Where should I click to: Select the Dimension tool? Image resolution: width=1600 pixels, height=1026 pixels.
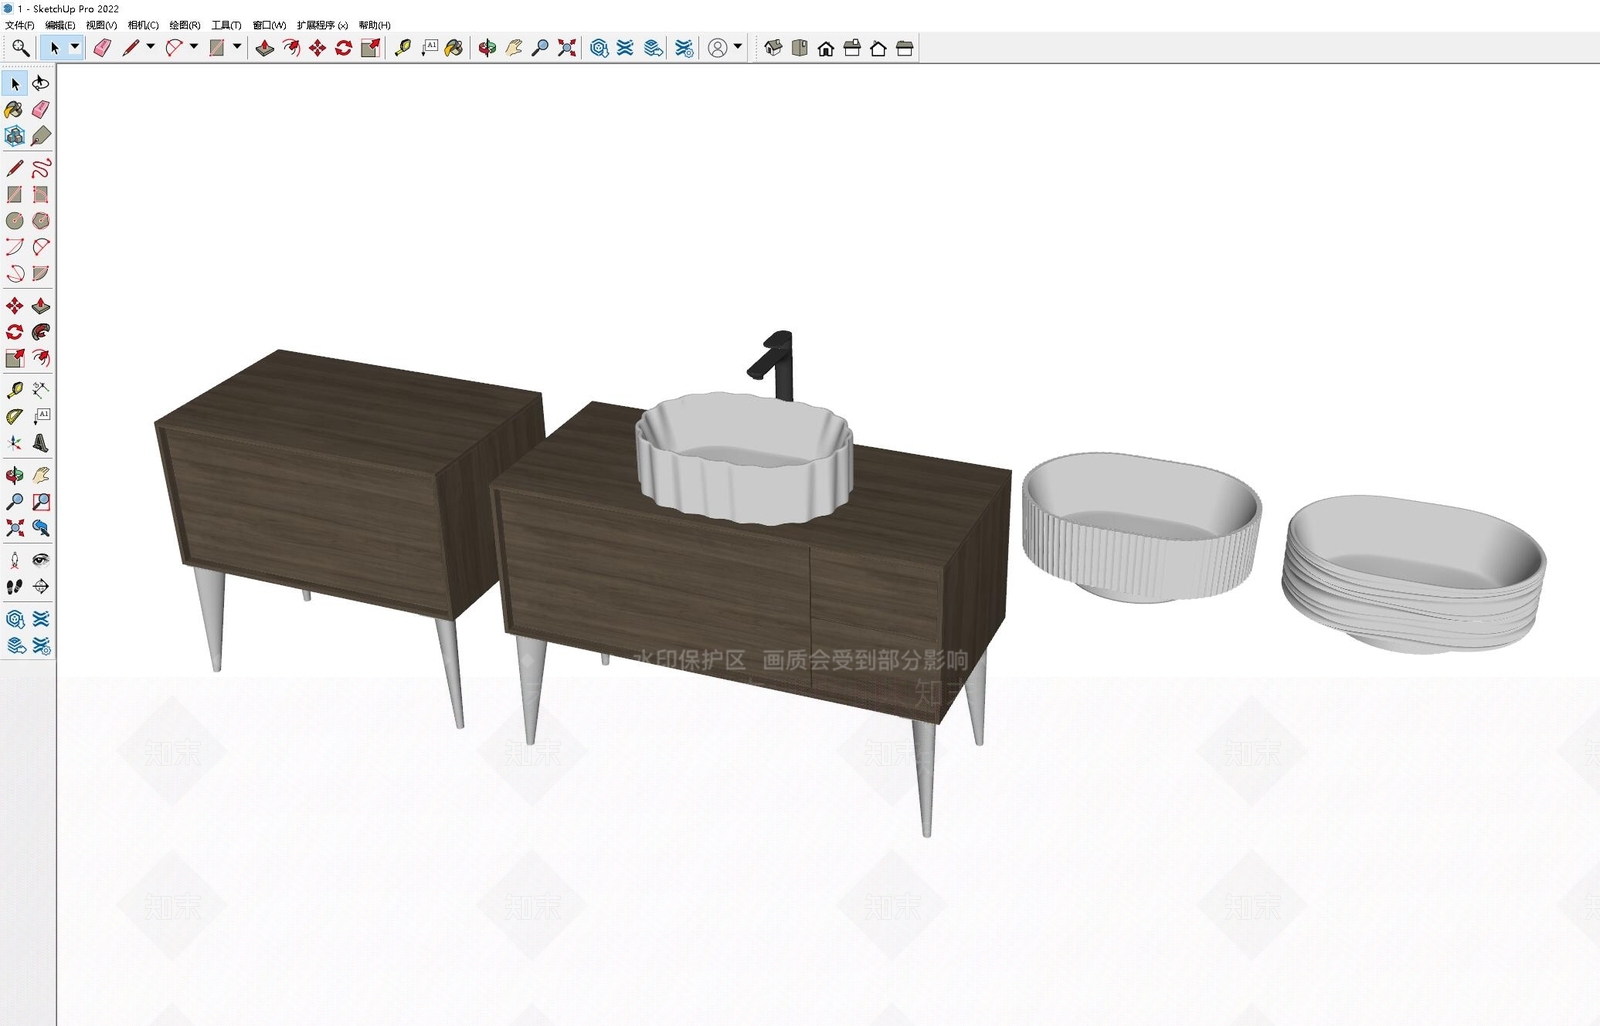tap(41, 390)
